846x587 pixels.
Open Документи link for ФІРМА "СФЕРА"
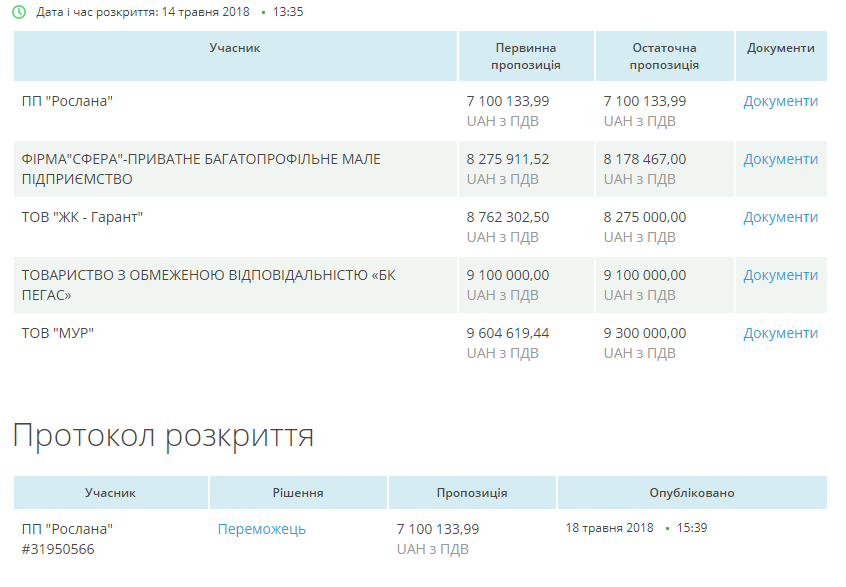(x=780, y=159)
